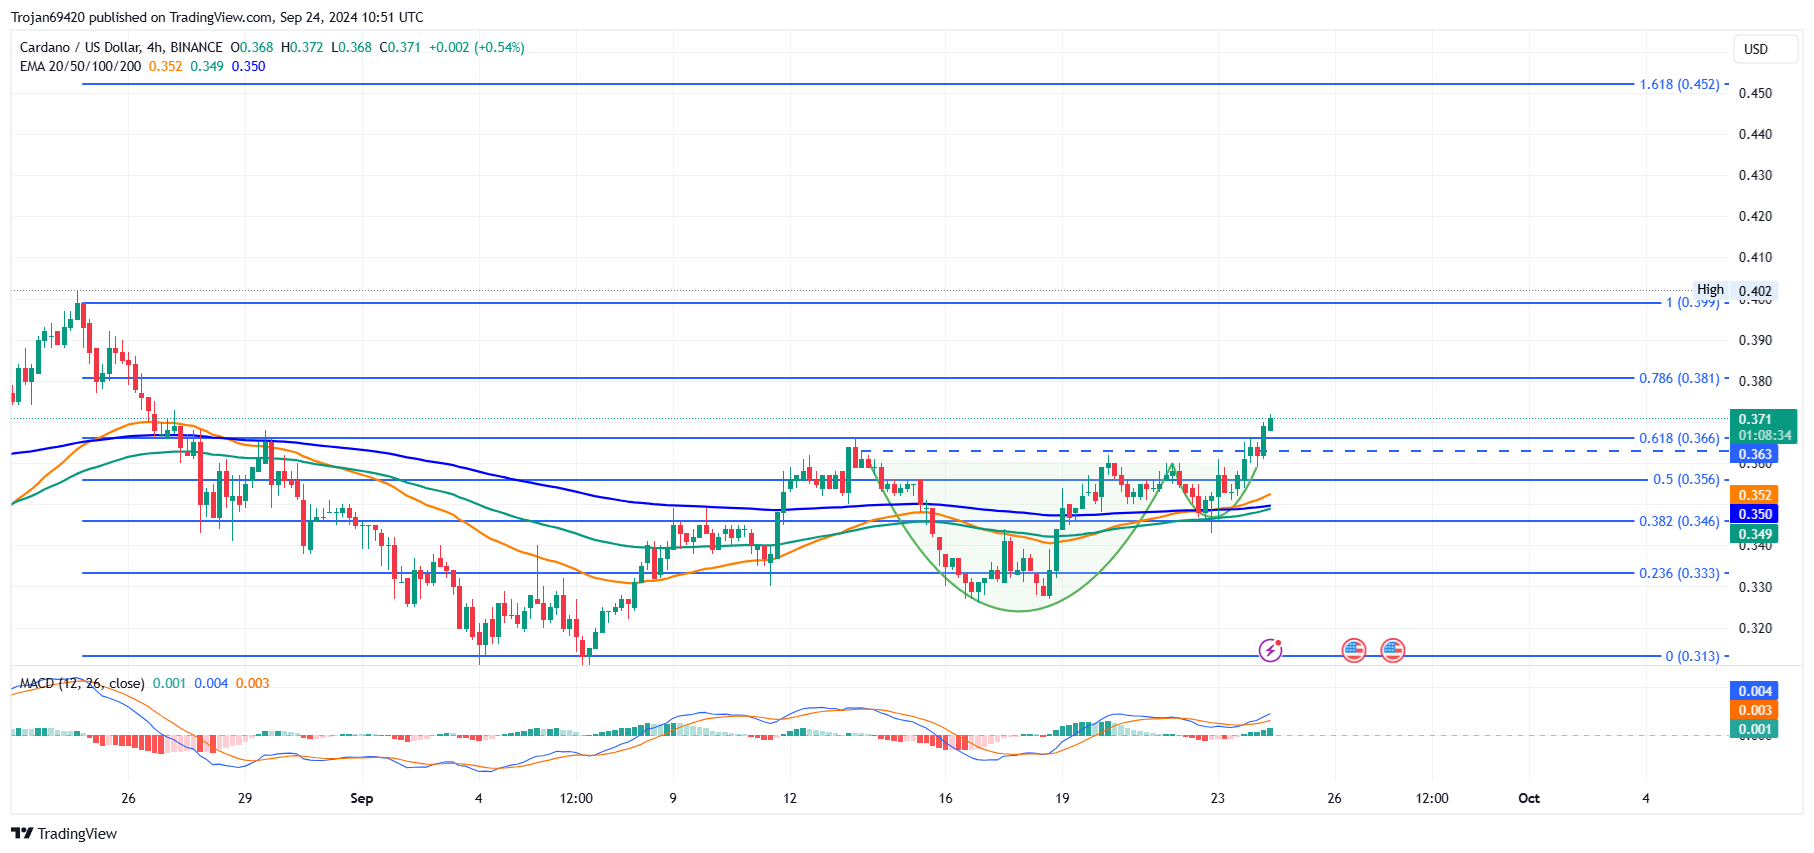Click the 0.320 level on price axis
This screenshot has height=853, width=1814.
pos(1755,628)
